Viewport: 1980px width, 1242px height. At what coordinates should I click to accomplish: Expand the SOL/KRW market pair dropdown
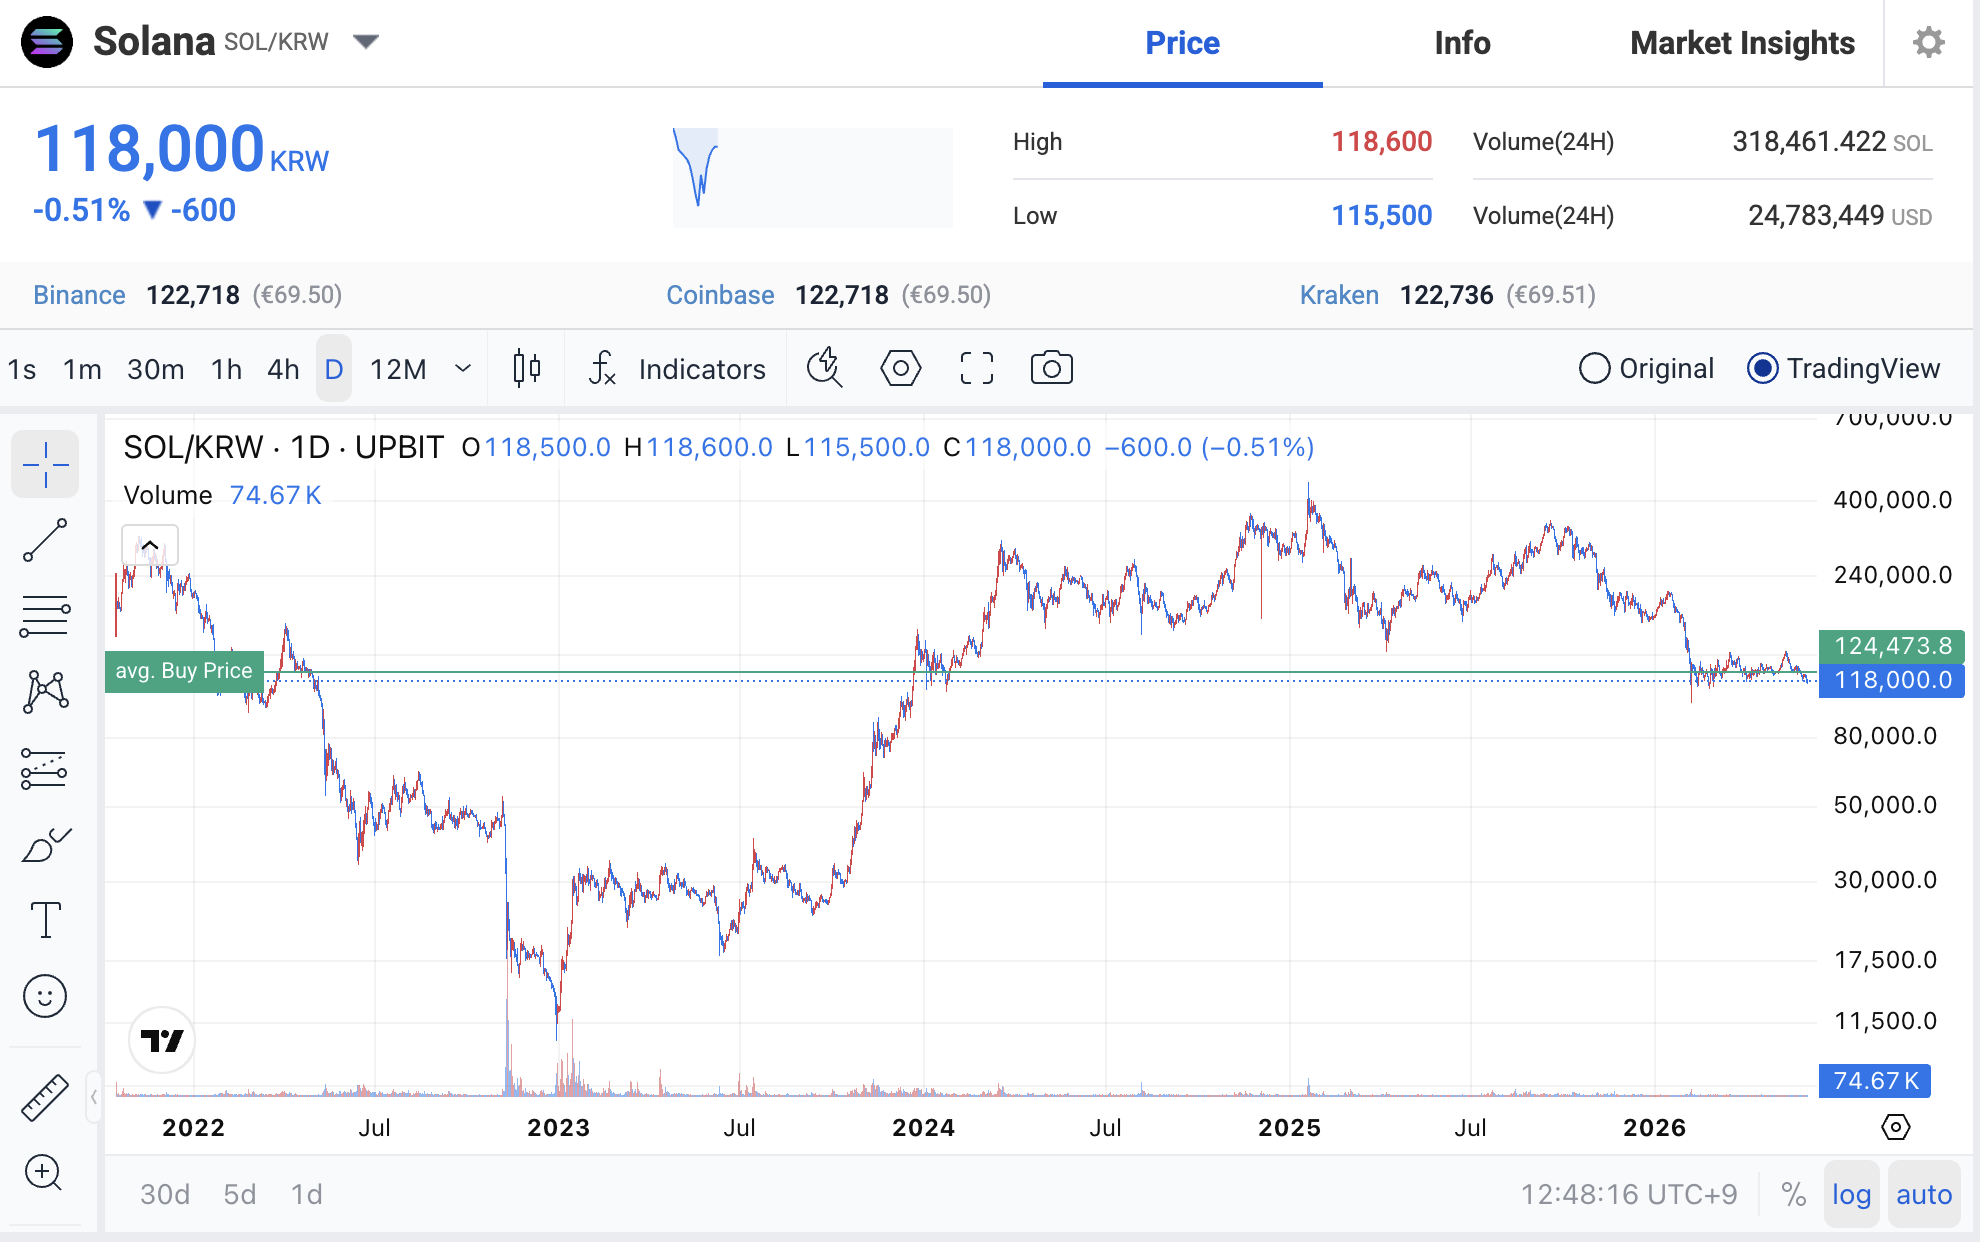click(x=366, y=41)
